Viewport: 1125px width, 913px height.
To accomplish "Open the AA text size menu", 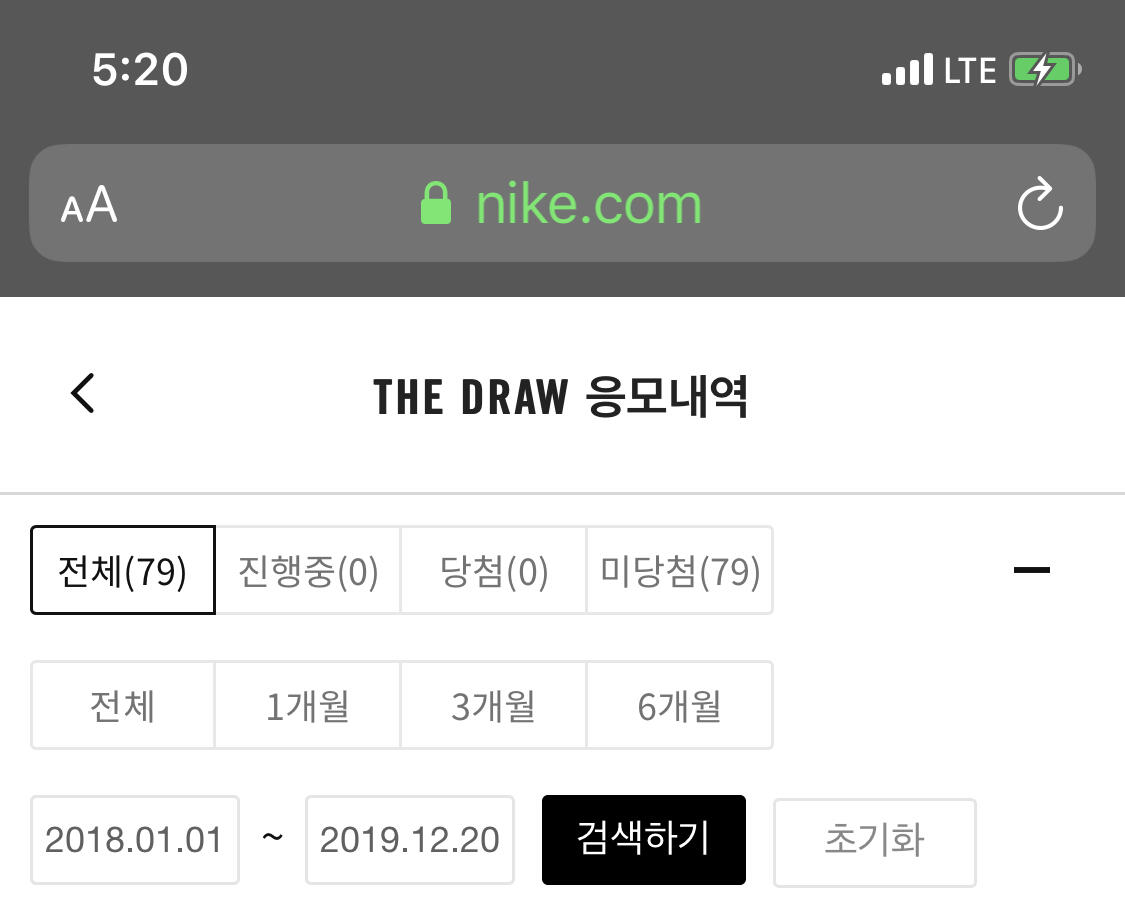I will (89, 205).
